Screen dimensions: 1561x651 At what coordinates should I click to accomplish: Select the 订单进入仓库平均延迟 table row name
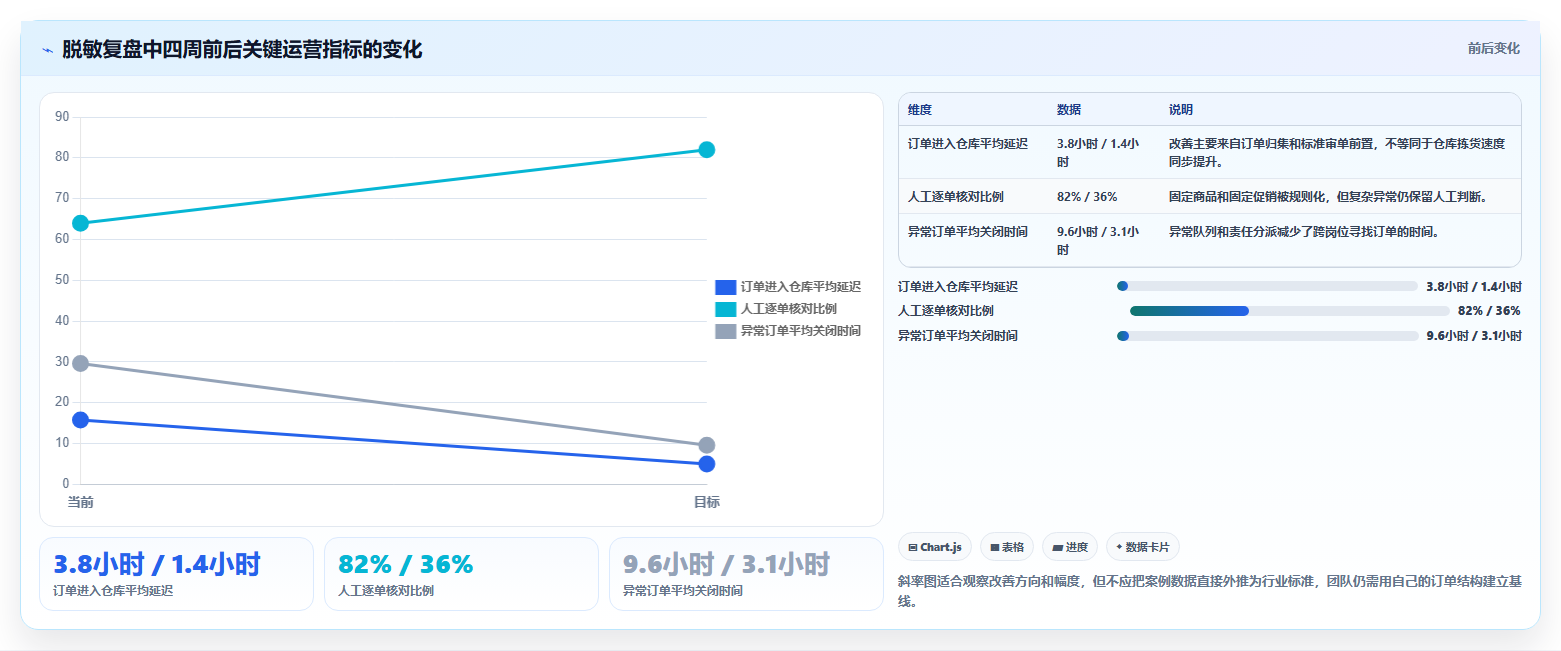[x=968, y=144]
